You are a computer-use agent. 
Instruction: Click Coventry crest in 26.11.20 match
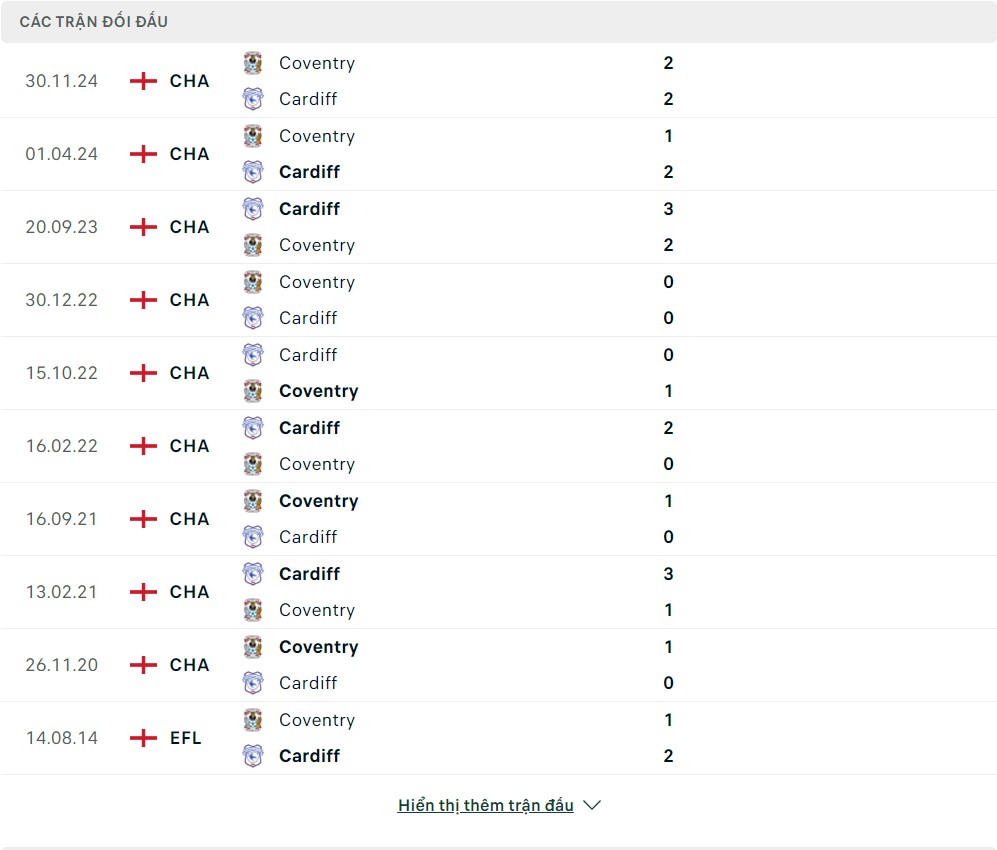253,647
